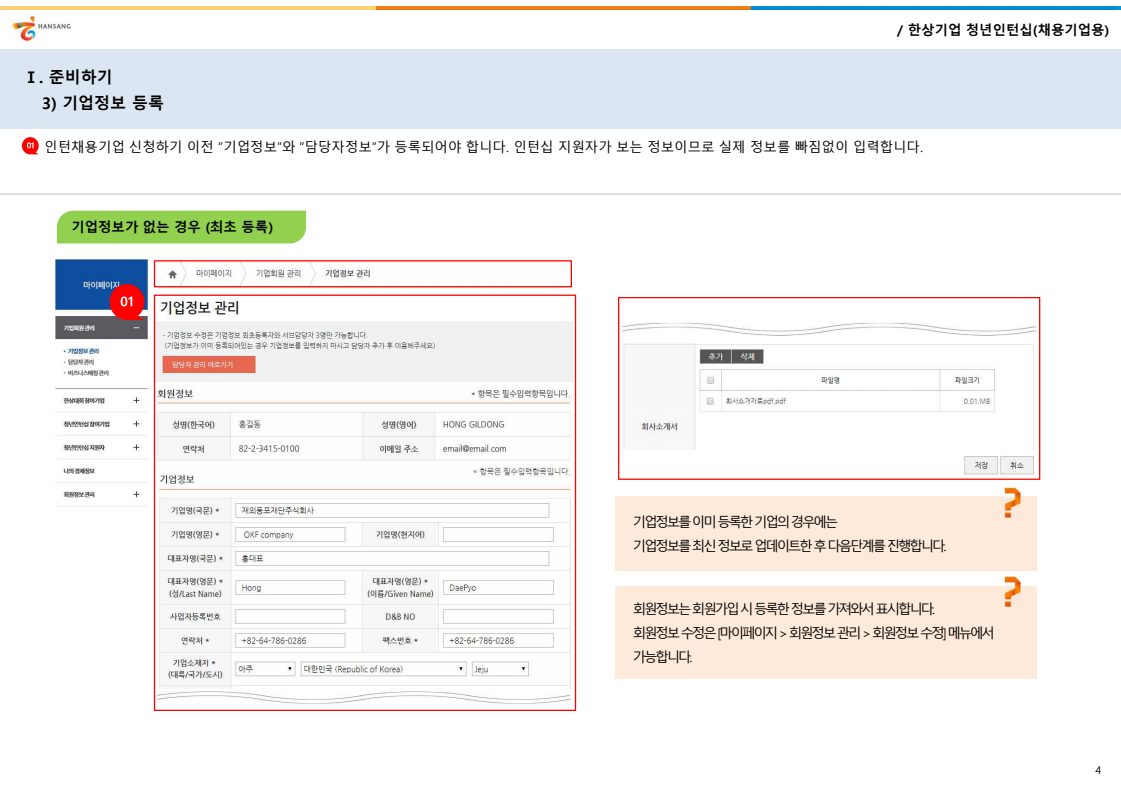Open the city dropdown showing Jeju
This screenshot has height=793, width=1121.
pos(499,669)
